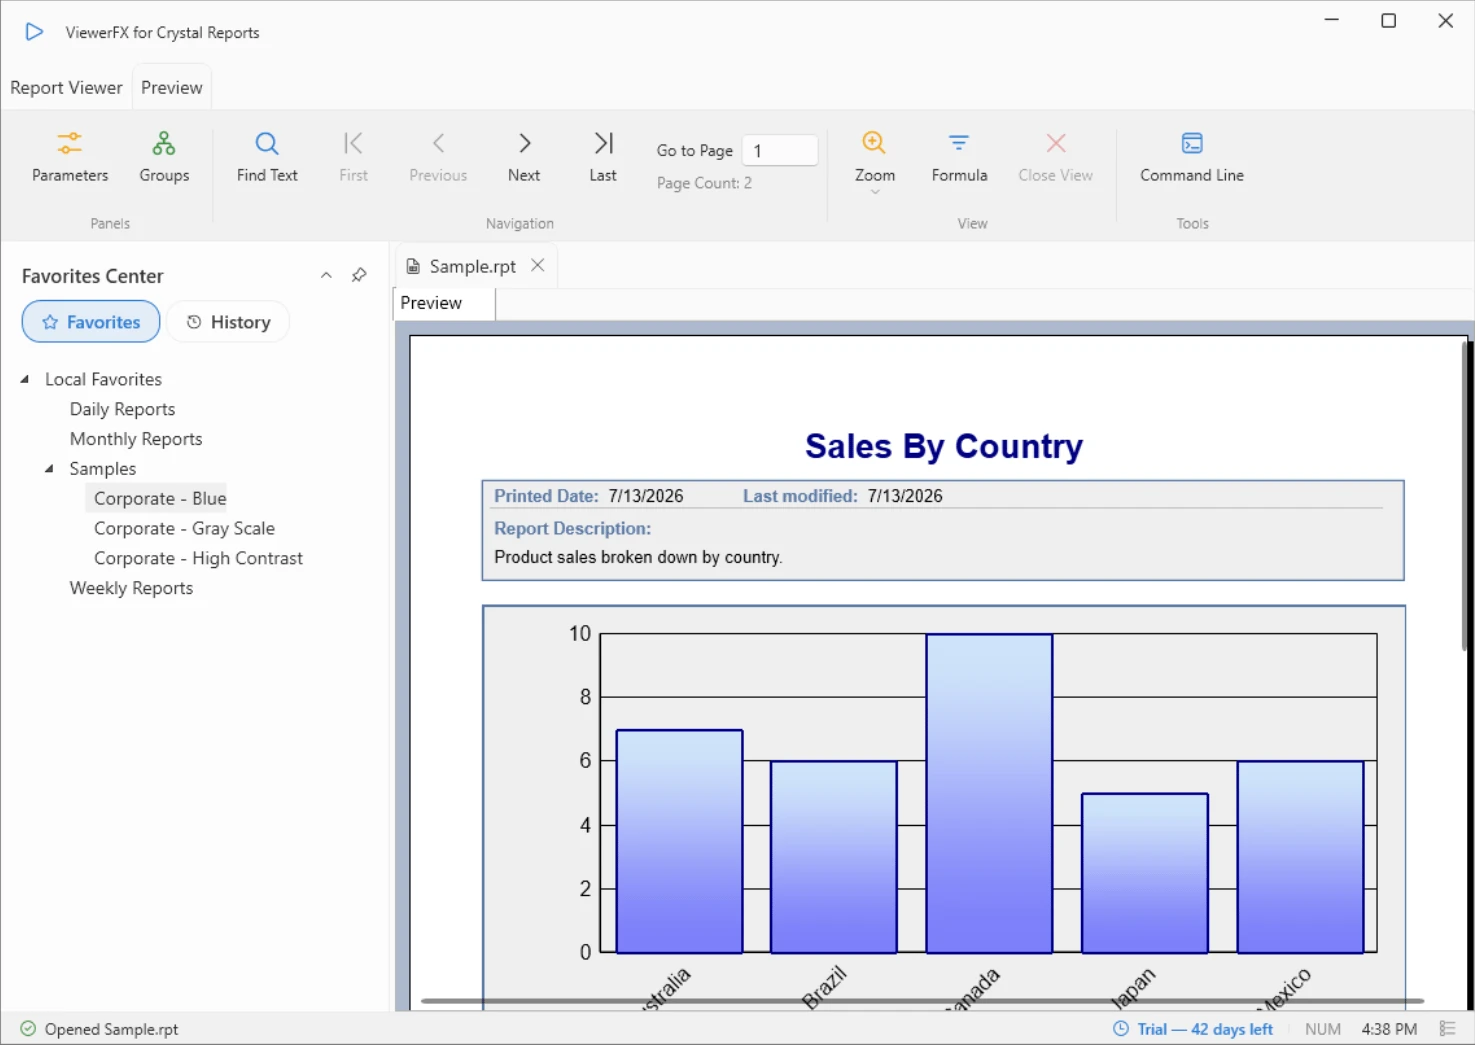Screen dimensions: 1475x1045
Task: Switch to the Favorites toggle
Action: click(91, 322)
